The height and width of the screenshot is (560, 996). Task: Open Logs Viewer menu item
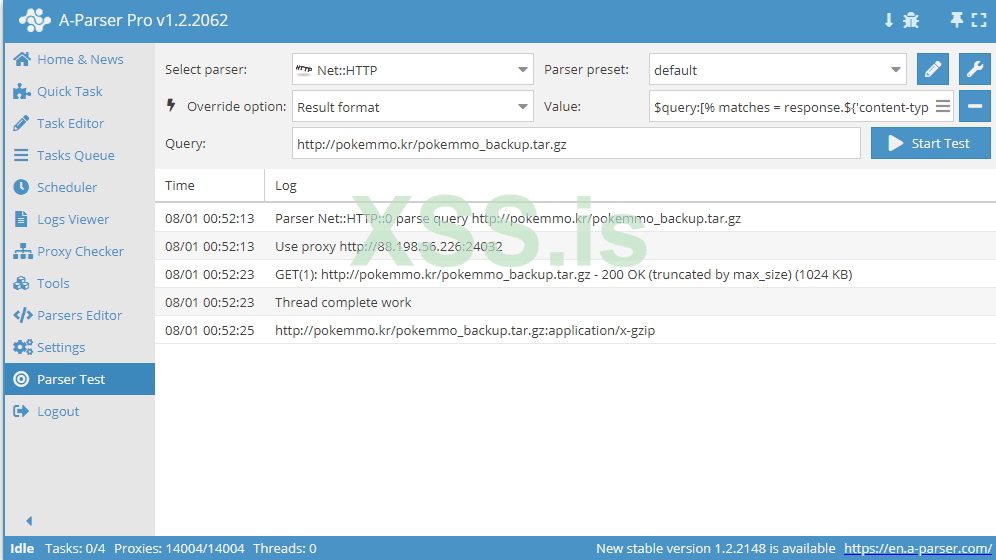tap(79, 219)
